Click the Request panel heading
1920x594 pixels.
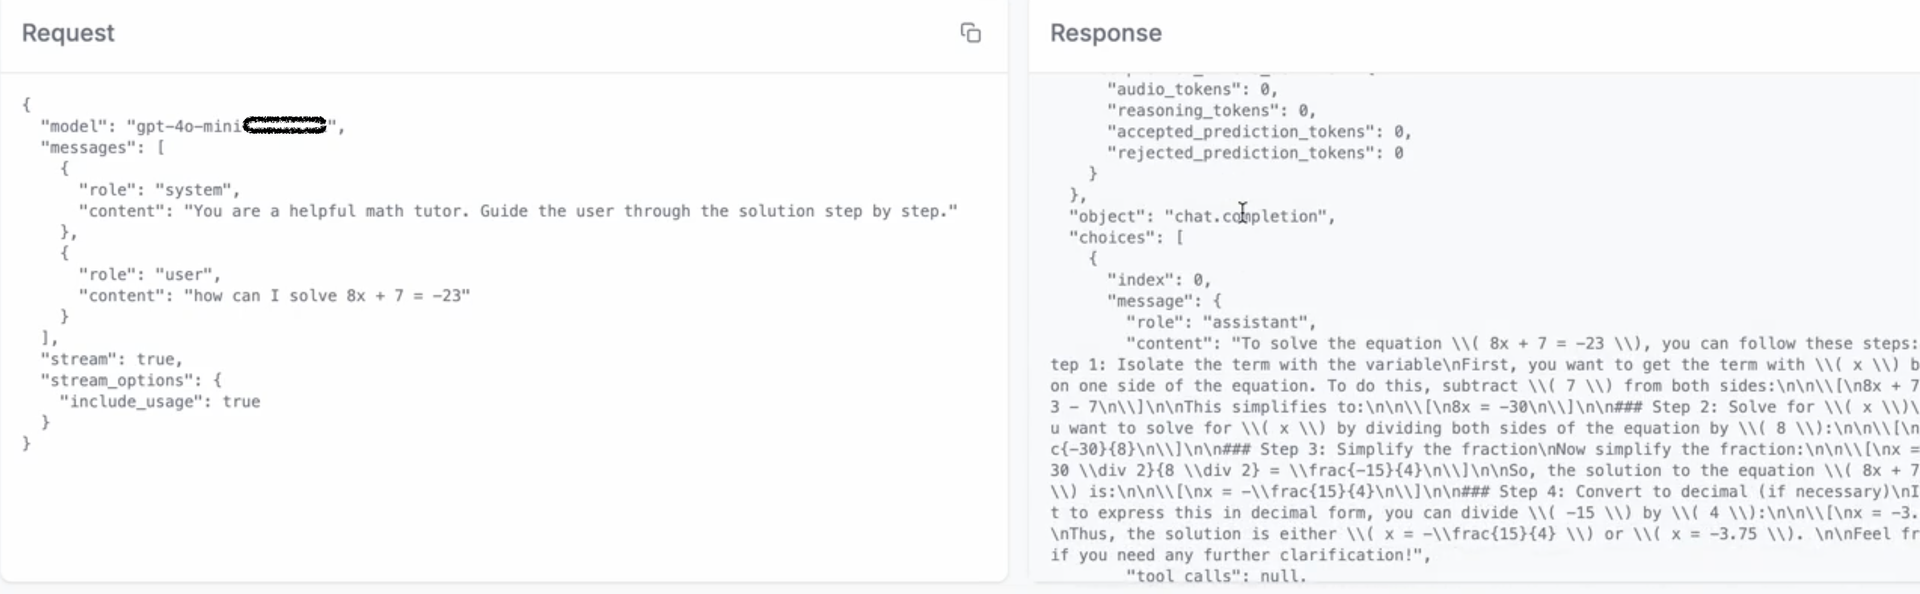pyautogui.click(x=68, y=33)
